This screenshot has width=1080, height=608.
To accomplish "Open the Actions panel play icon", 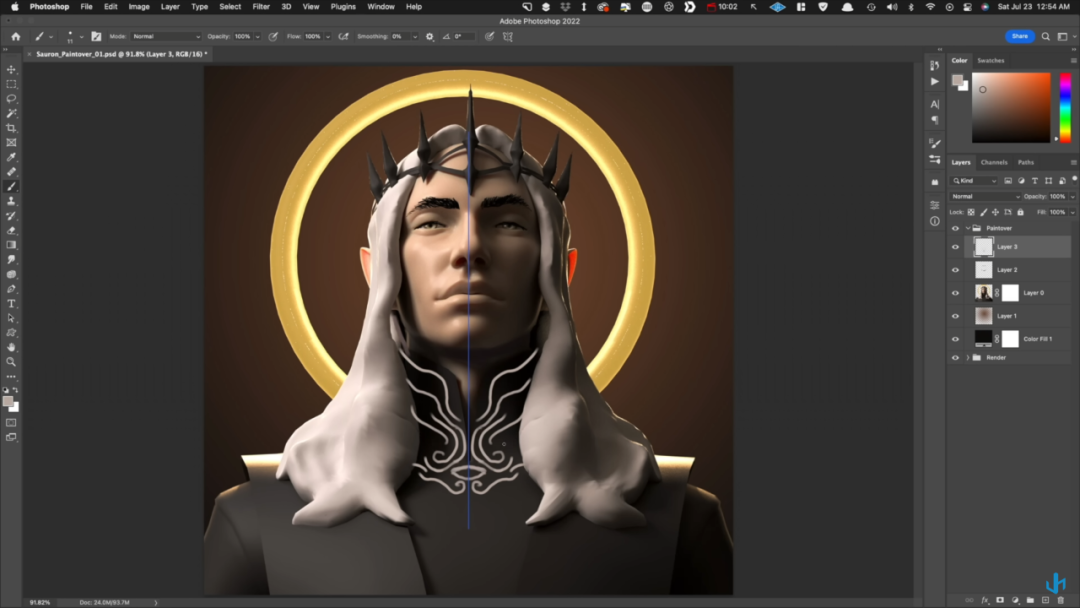I will (x=935, y=81).
